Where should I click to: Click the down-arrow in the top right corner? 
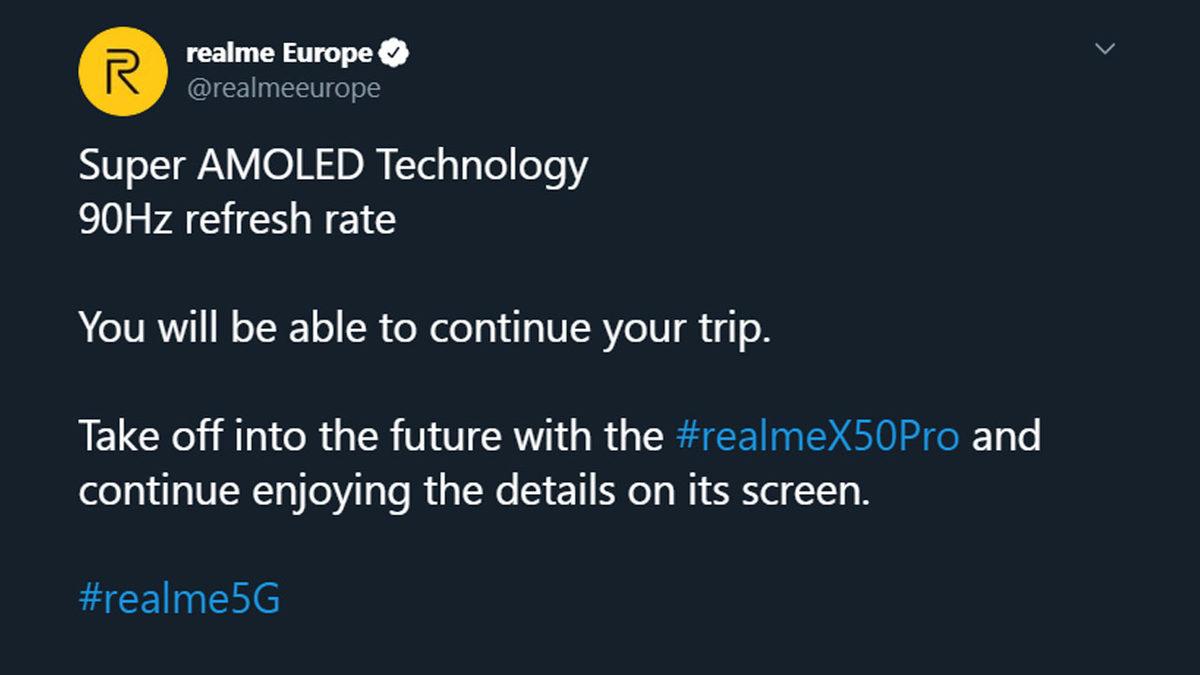pos(1104,47)
